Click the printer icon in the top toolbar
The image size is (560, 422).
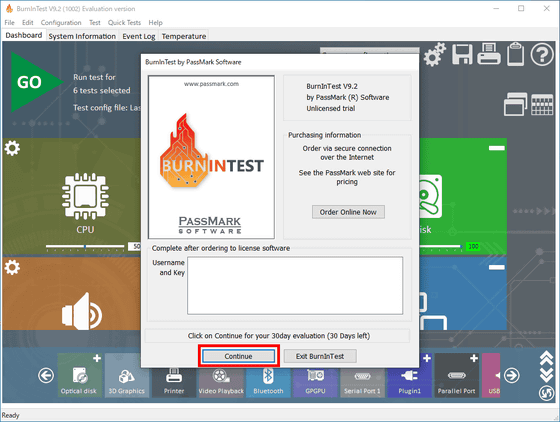489,54
